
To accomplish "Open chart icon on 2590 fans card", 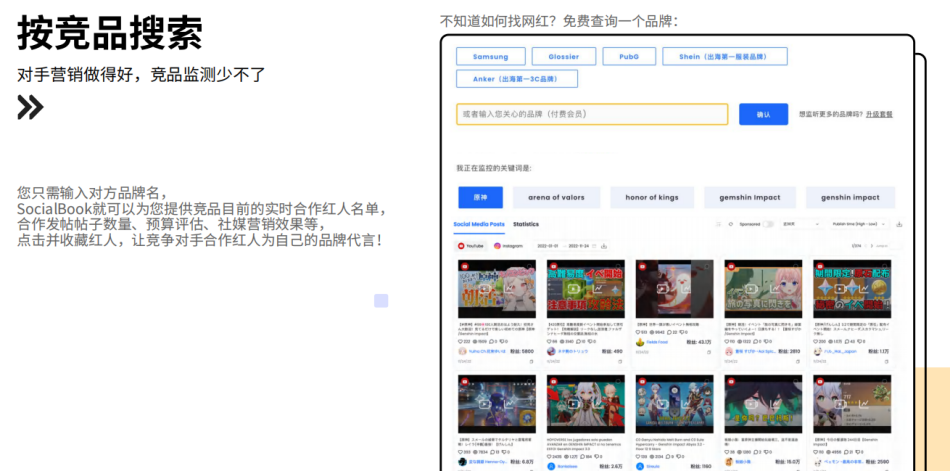I will (x=862, y=404).
